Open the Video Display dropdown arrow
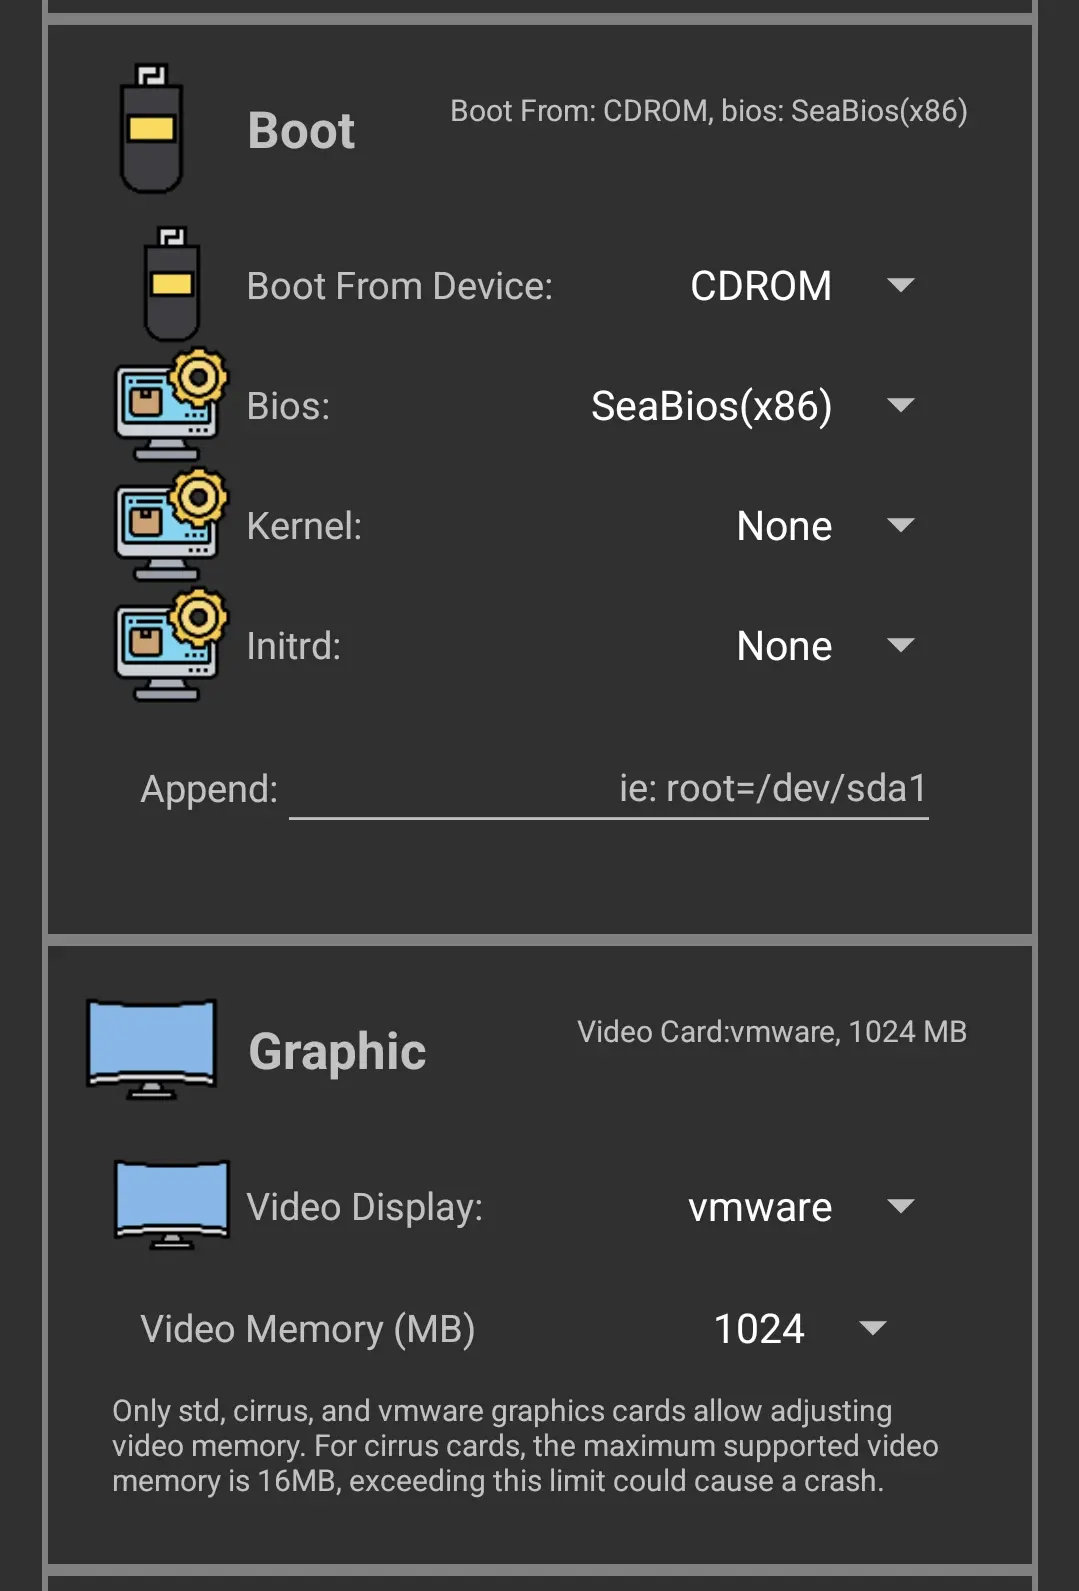This screenshot has width=1079, height=1591. [901, 1207]
